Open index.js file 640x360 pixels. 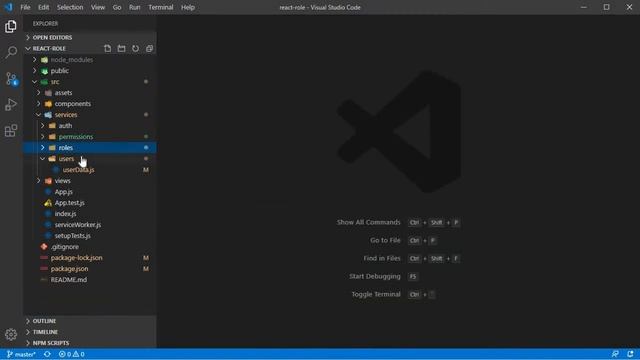(x=90, y=214)
